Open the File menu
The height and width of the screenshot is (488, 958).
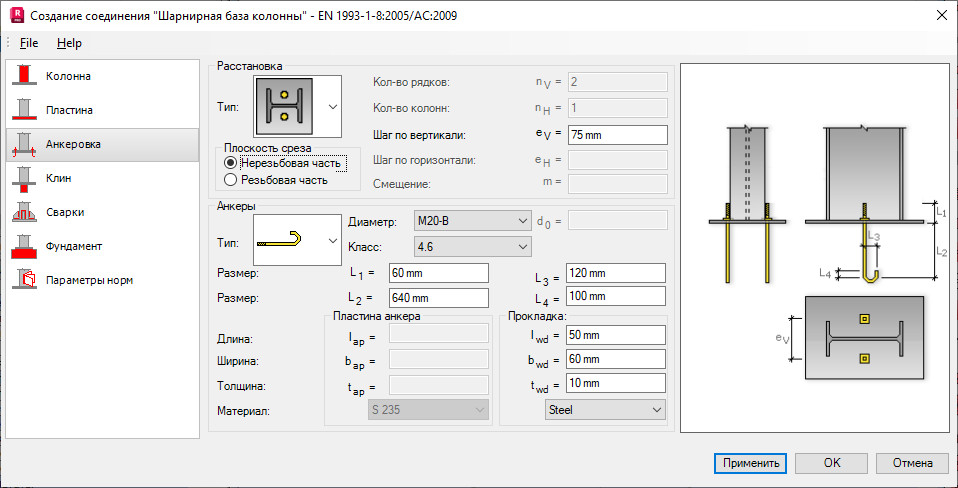click(x=29, y=43)
